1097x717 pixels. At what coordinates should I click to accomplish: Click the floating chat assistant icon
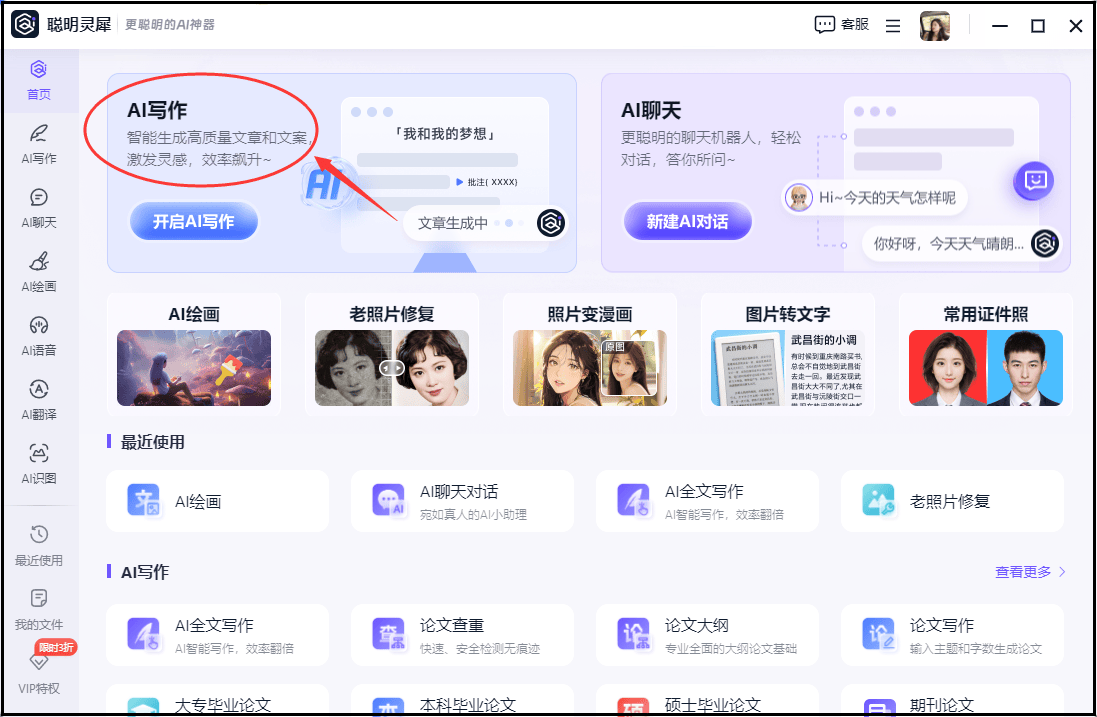click(1034, 181)
